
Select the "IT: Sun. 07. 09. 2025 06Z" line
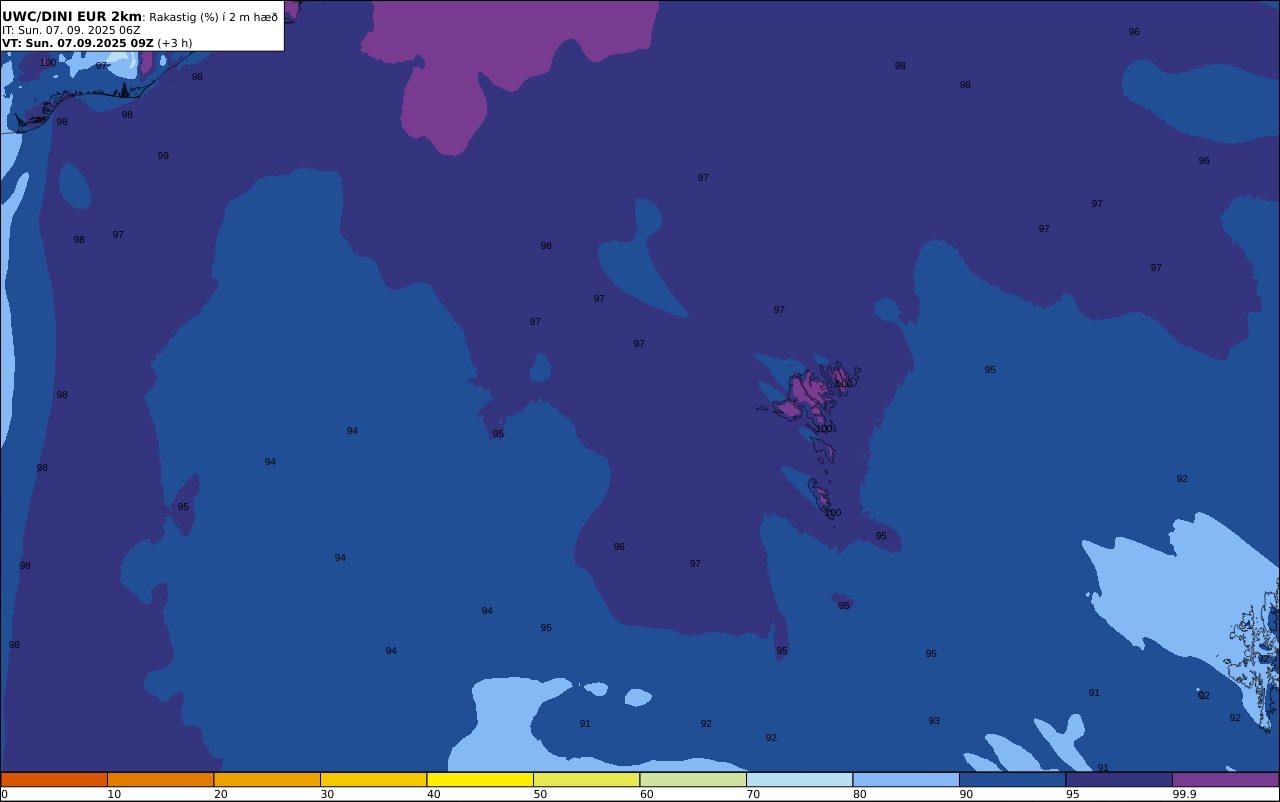71,30
